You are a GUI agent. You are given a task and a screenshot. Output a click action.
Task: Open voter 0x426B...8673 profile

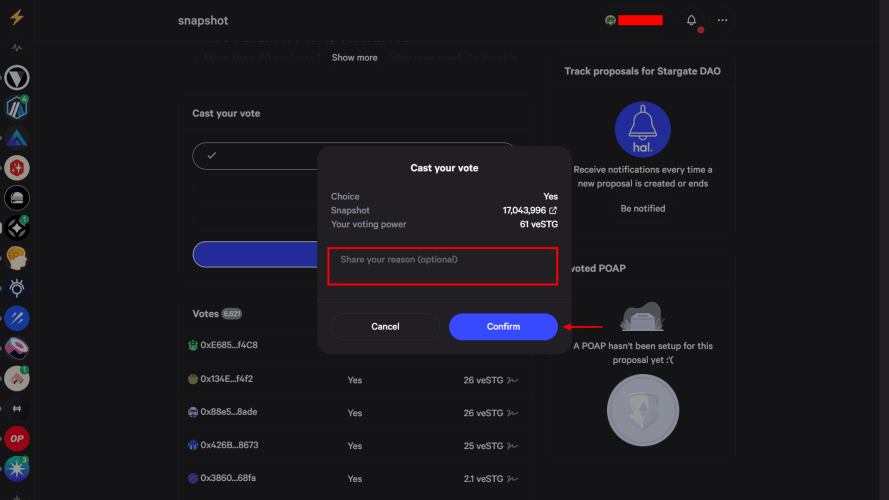(223, 445)
